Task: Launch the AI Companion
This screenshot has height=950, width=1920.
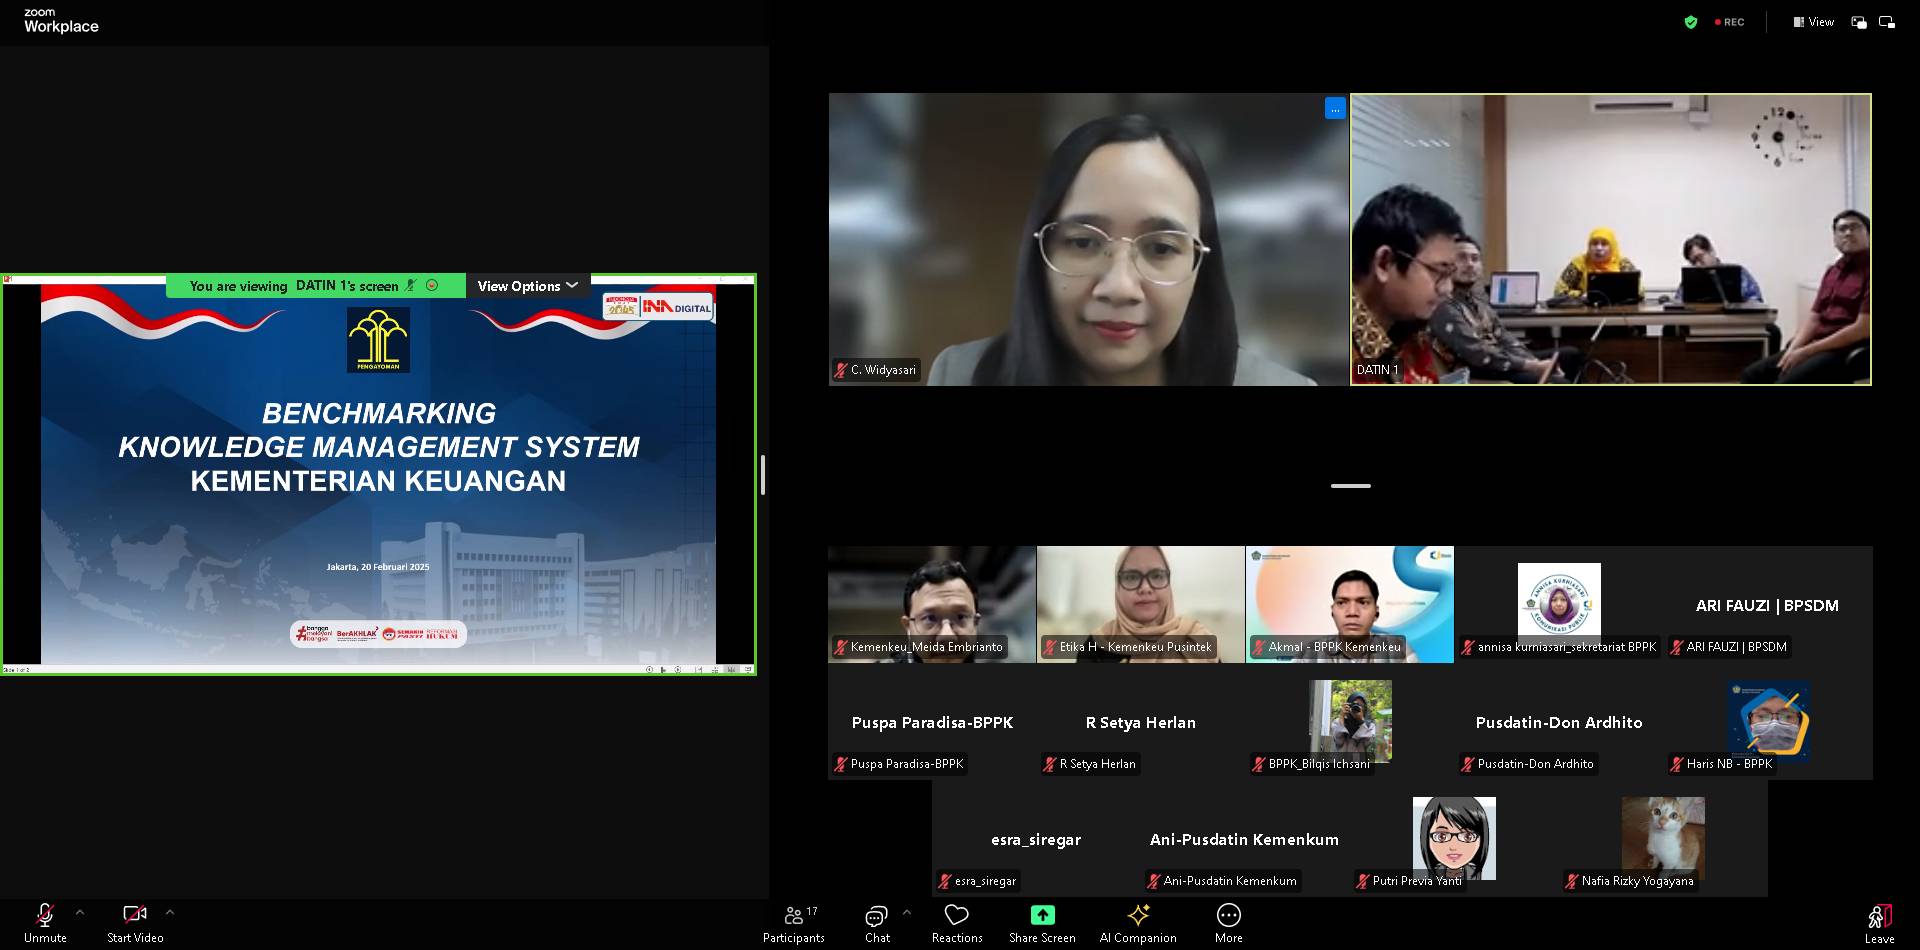Action: pyautogui.click(x=1138, y=923)
